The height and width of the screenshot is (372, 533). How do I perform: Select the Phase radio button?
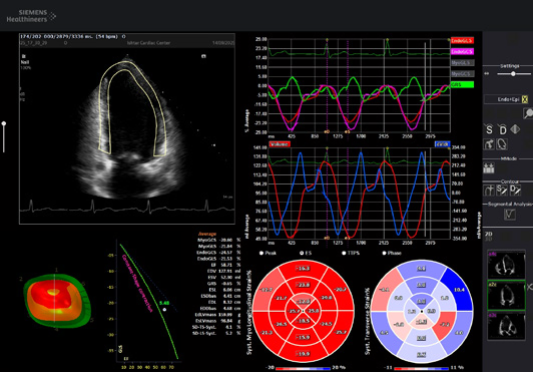click(x=384, y=253)
